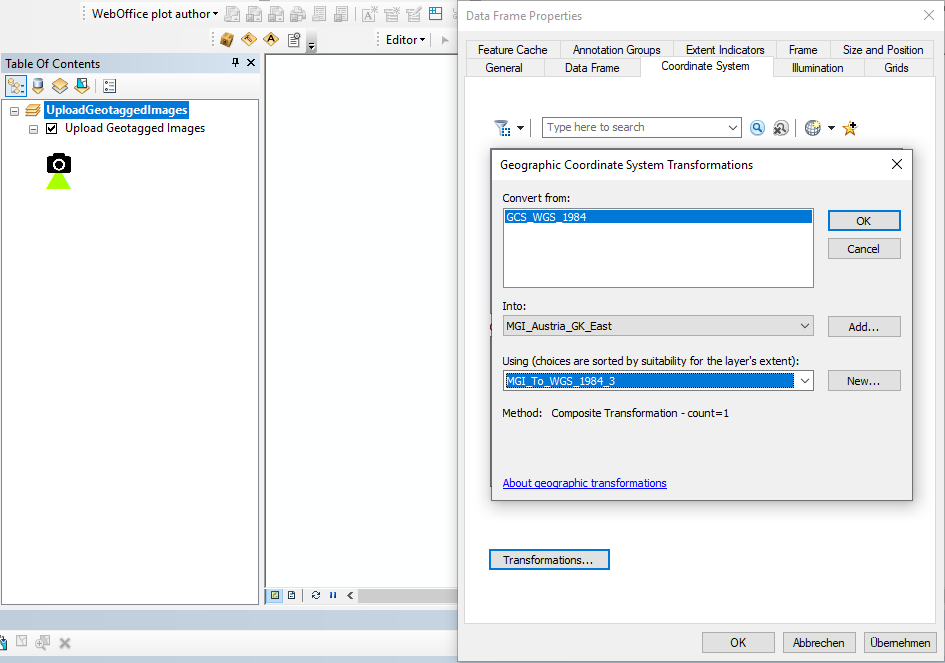Open Table Of Contents Options menu
The width and height of the screenshot is (945, 663).
pyautogui.click(x=109, y=85)
